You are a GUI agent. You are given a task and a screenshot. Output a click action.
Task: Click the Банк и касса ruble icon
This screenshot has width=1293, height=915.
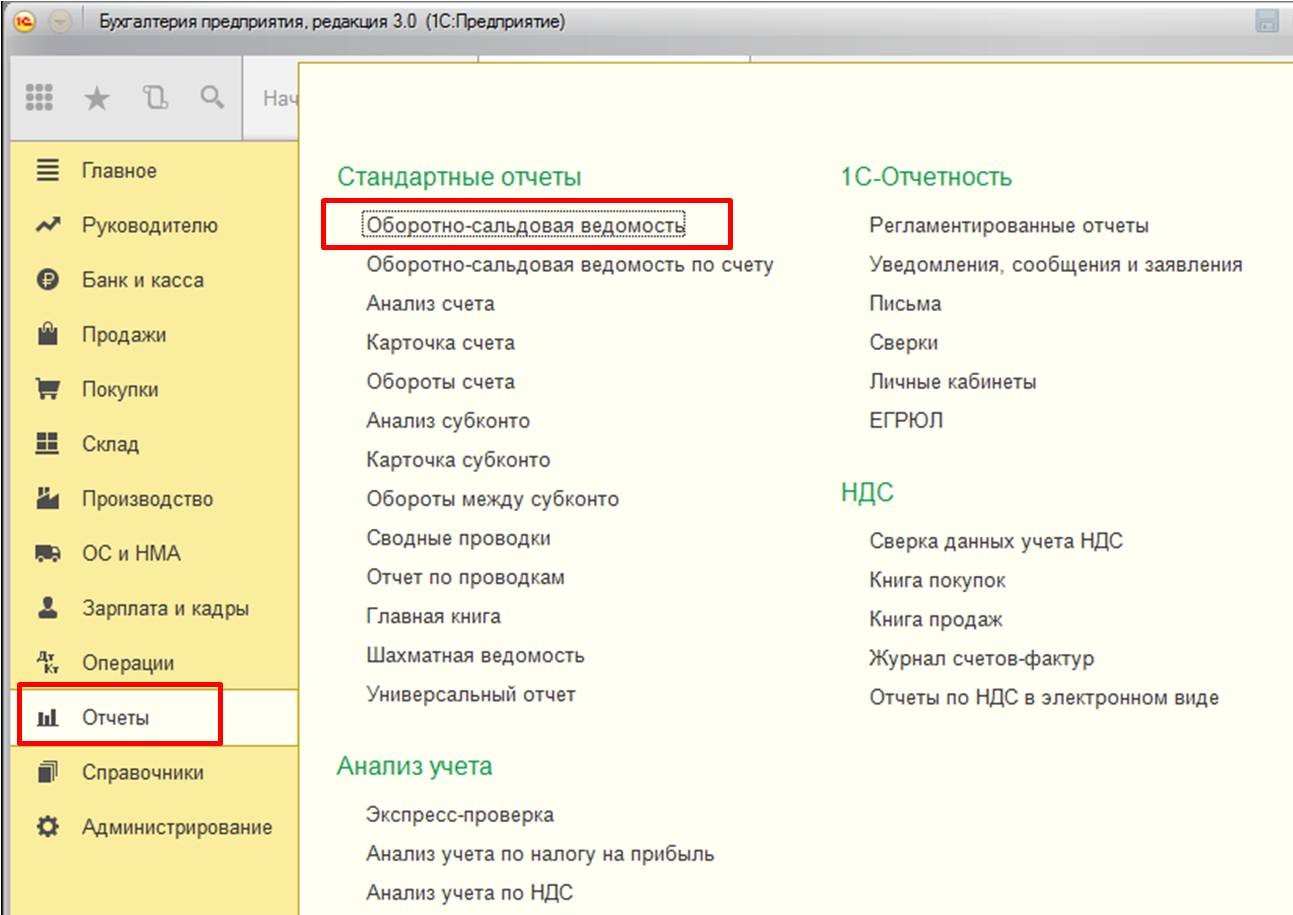pos(48,281)
